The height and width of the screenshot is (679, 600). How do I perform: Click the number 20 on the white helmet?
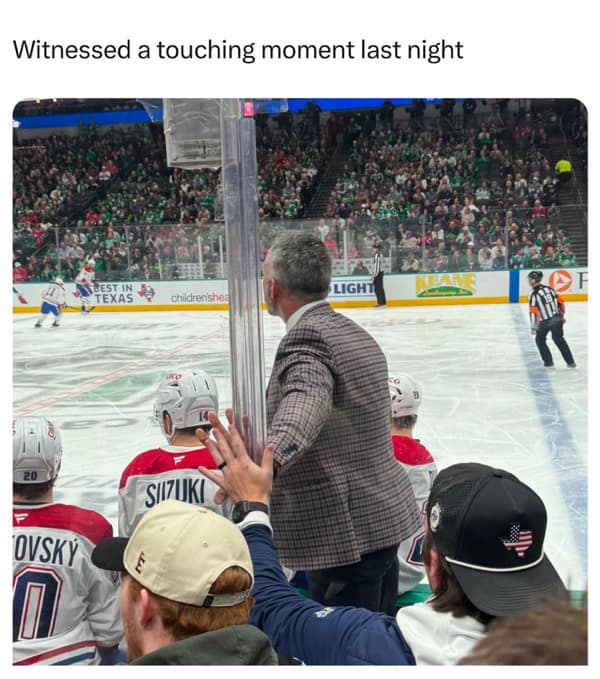(30, 476)
